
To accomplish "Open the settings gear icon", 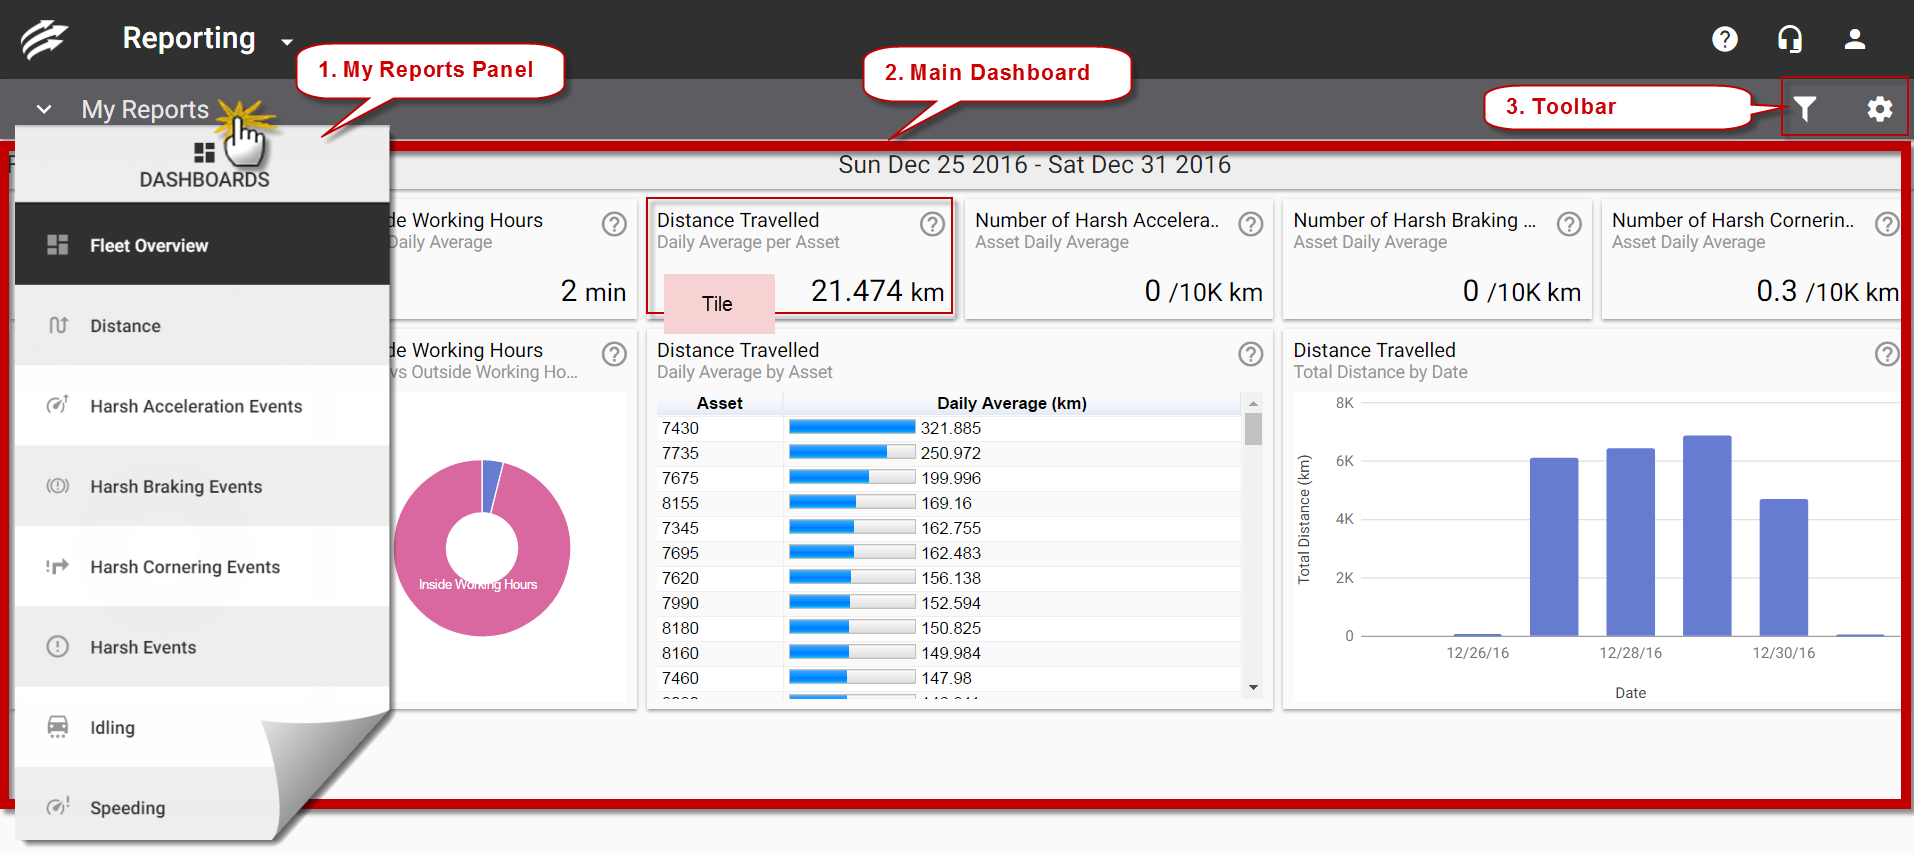I will click(x=1879, y=108).
